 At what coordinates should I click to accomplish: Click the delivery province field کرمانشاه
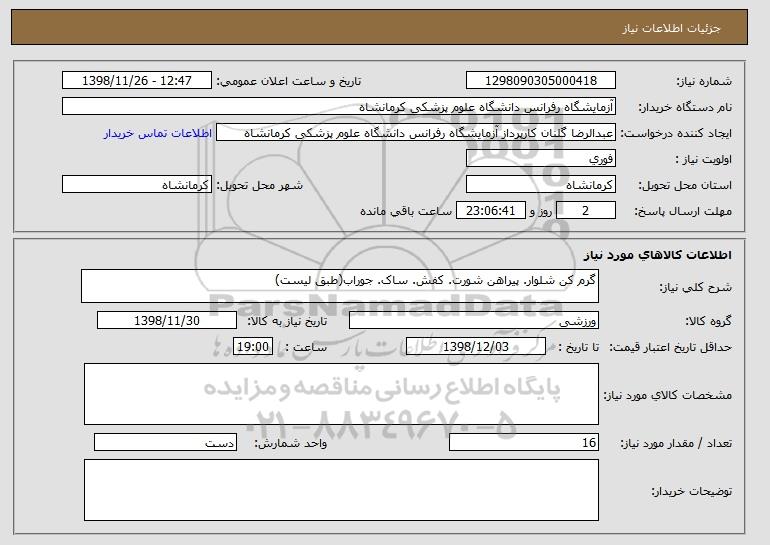coord(541,185)
